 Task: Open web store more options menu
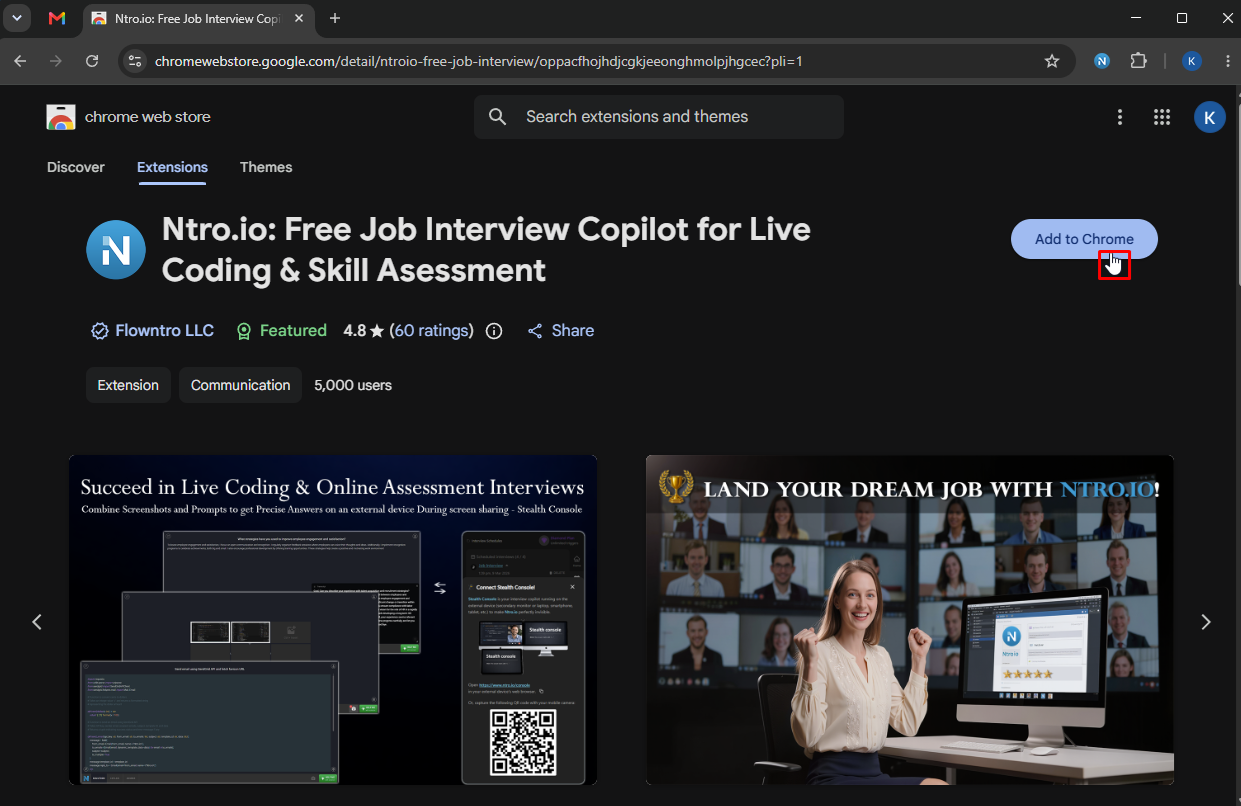tap(1120, 117)
